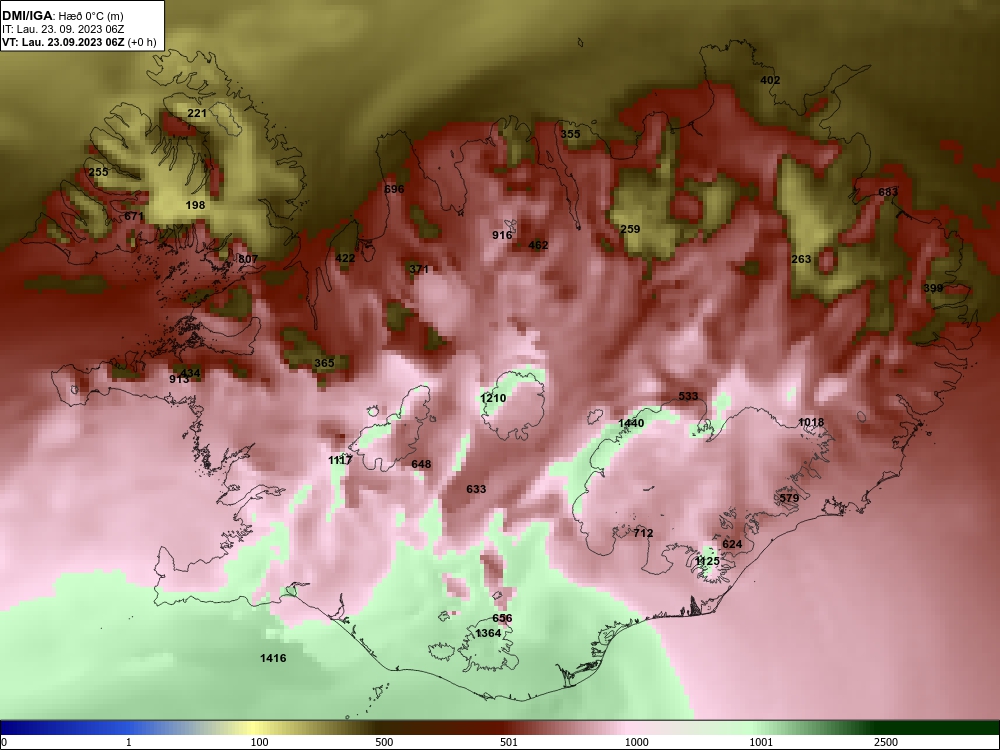This screenshot has width=1000, height=750.
Task: Click the 365 height value
Action: (x=324, y=363)
